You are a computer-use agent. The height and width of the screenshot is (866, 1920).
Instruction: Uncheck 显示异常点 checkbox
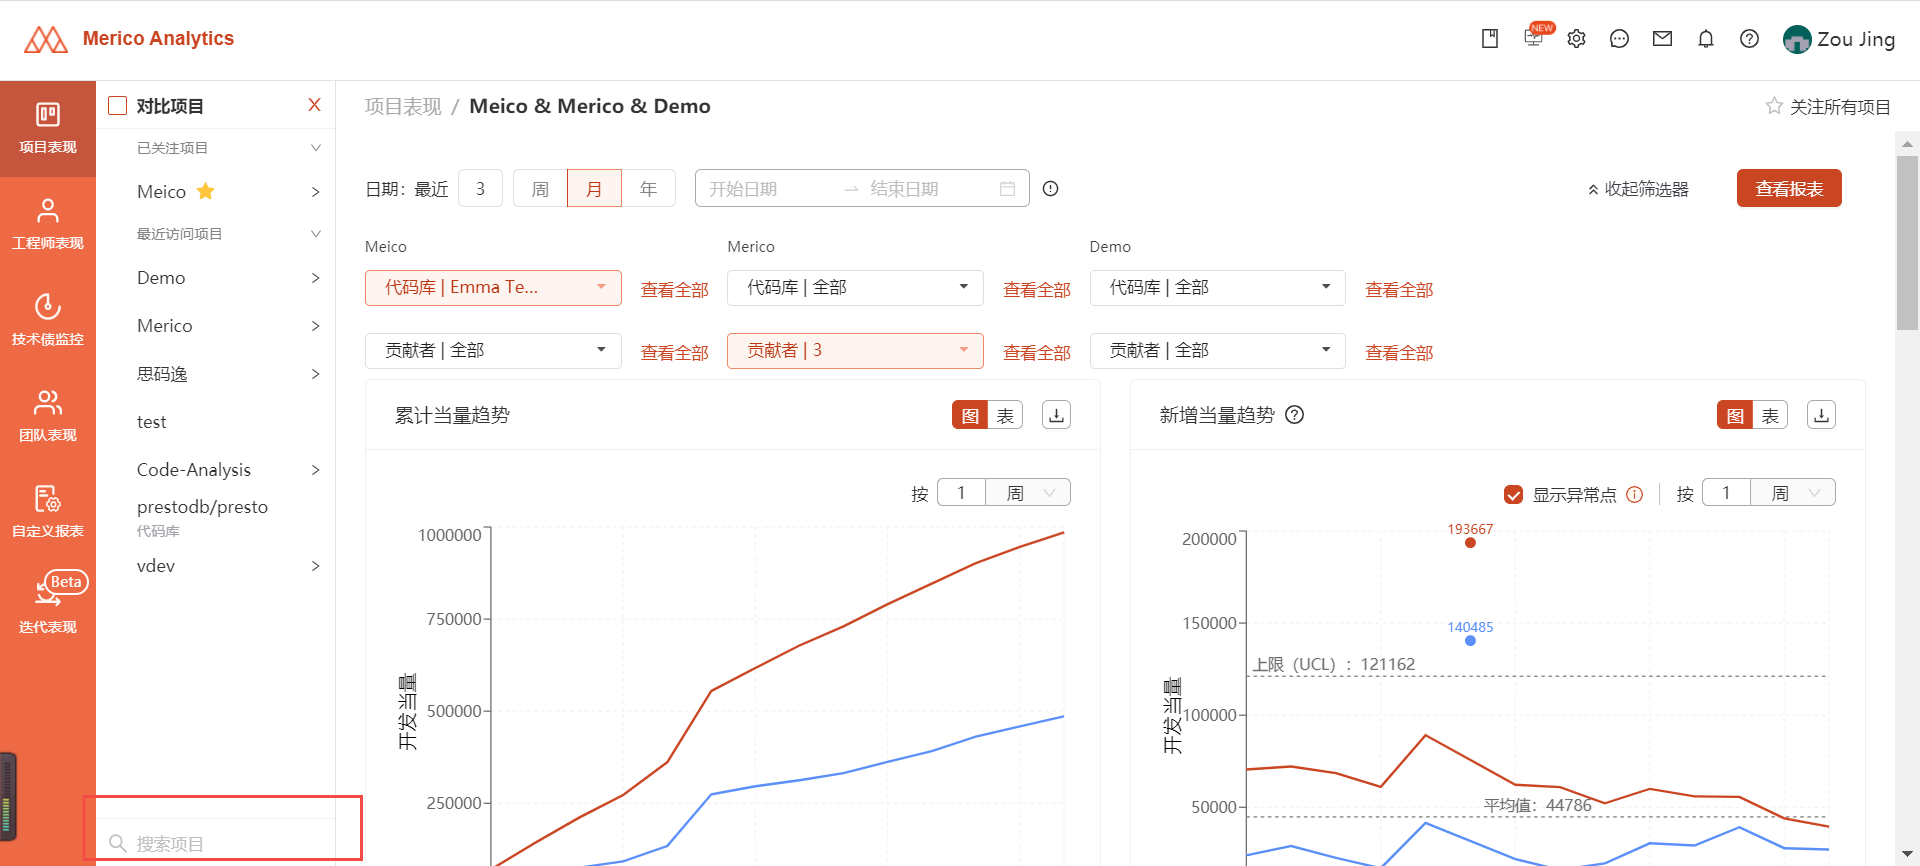tap(1513, 494)
